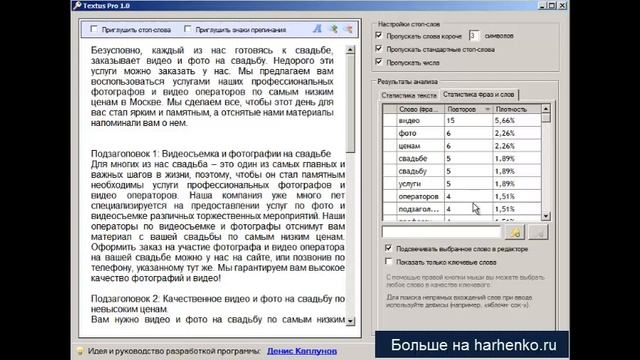
Task: Uncheck 'Пропускать стандартные стоп-слова'
Action: click(x=379, y=49)
